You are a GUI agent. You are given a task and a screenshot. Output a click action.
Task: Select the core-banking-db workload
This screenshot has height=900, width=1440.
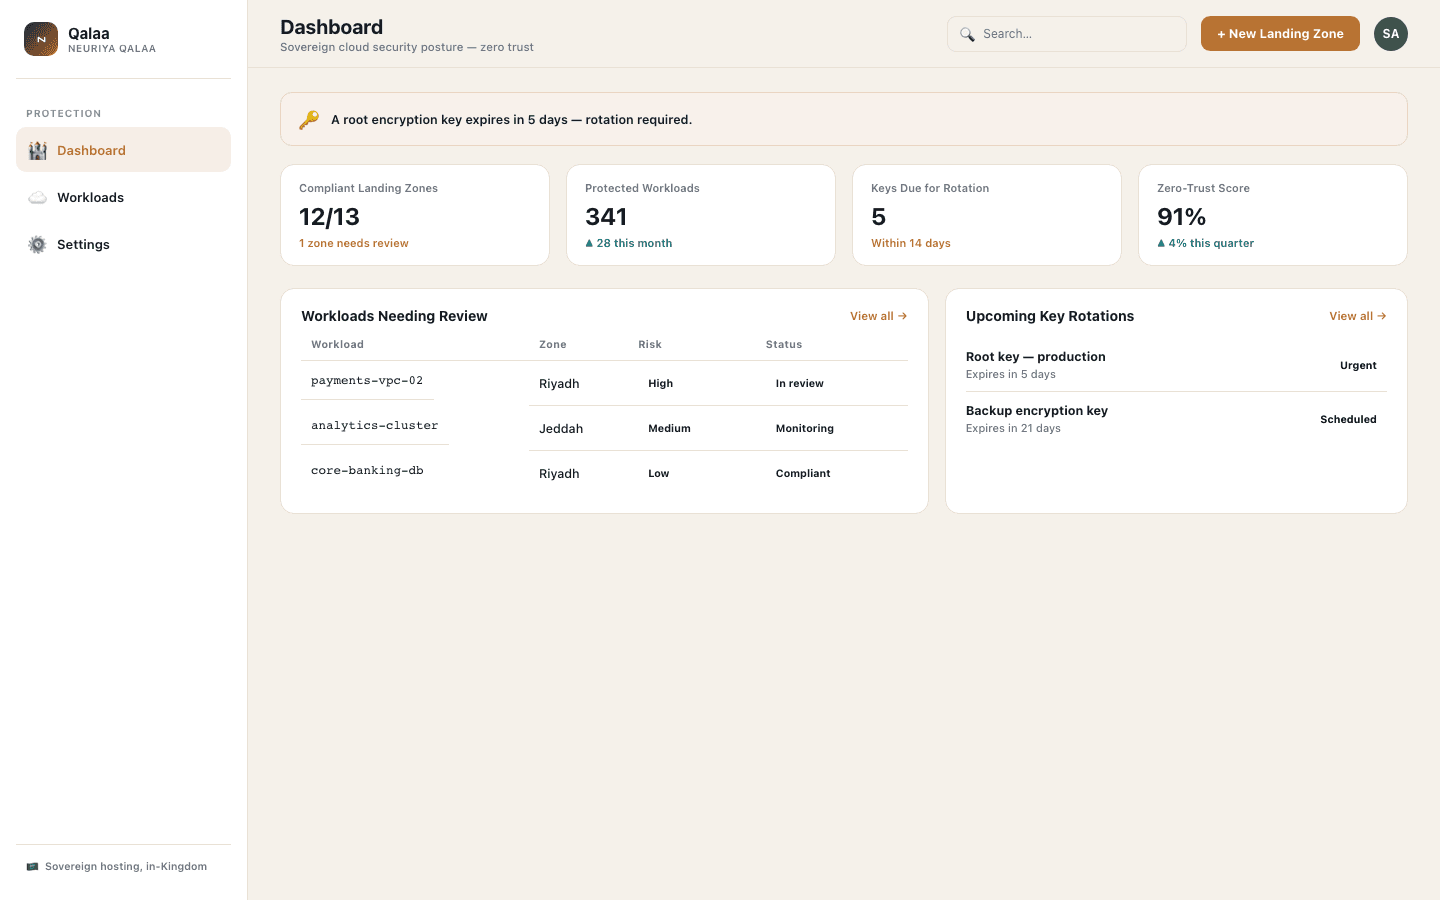(x=367, y=471)
